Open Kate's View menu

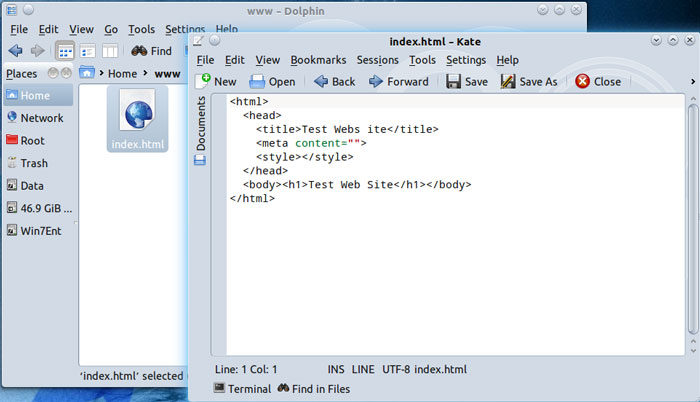(x=267, y=60)
